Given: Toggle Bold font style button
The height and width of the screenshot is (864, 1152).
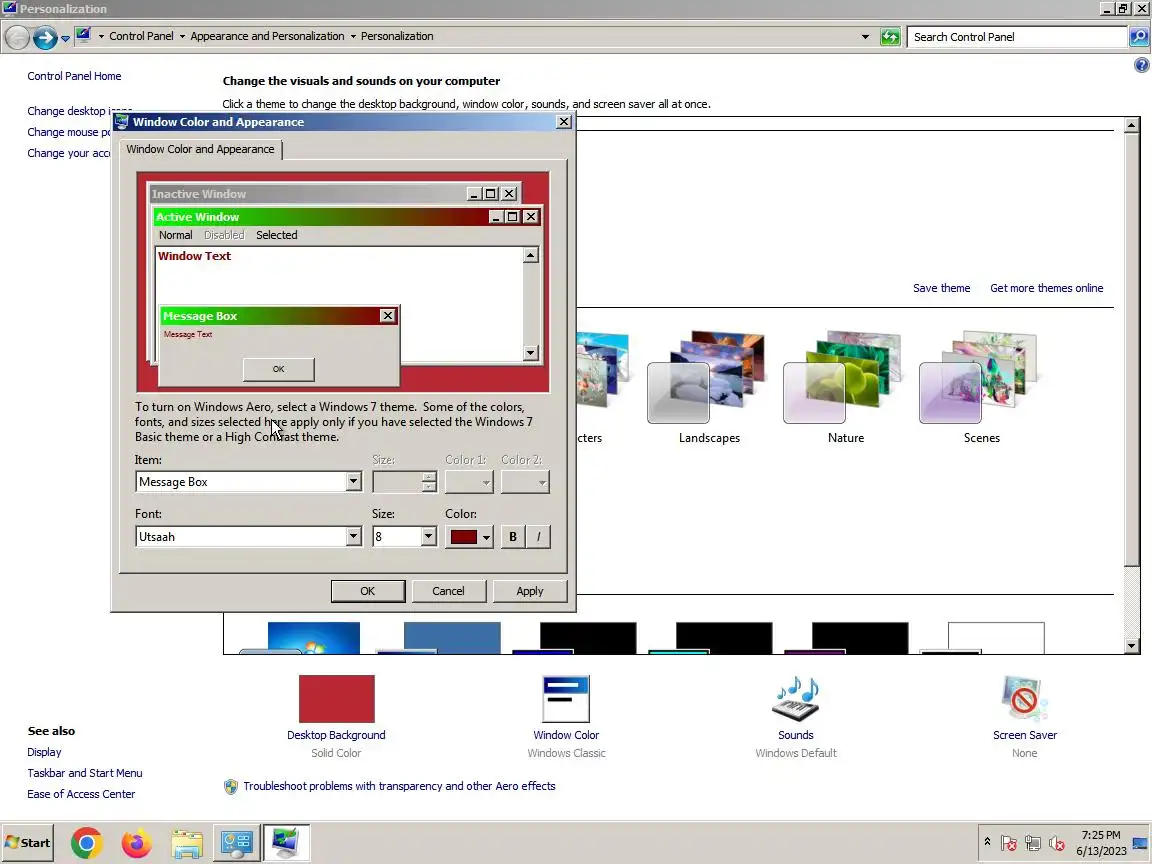Looking at the screenshot, I should [513, 537].
